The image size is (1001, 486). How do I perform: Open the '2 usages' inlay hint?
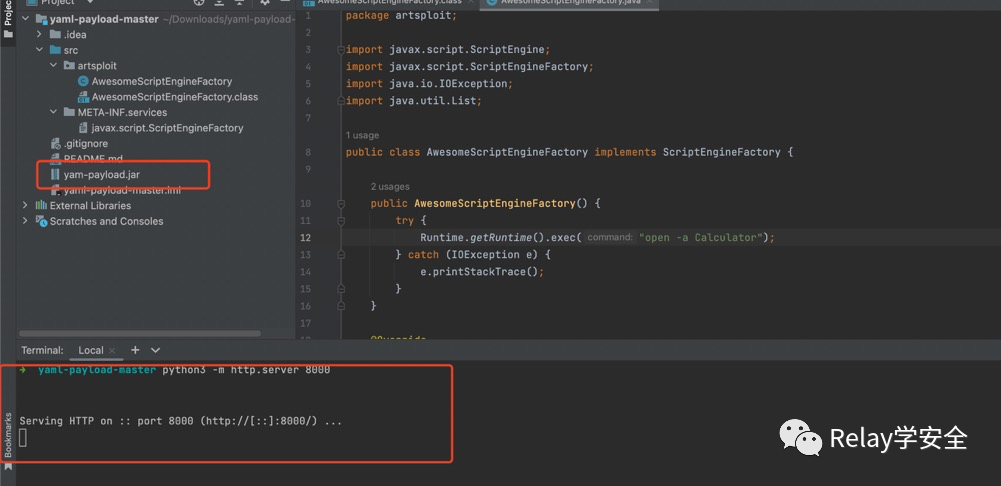(390, 186)
